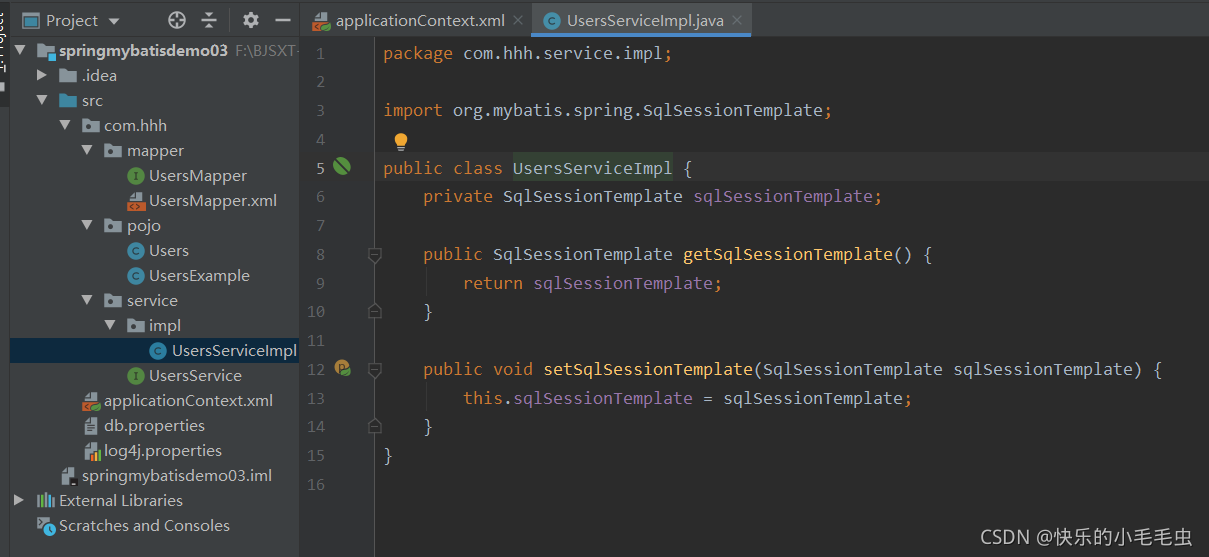Select springmybatisdemo03.iml file
Screen dimensions: 1209x557
177,475
